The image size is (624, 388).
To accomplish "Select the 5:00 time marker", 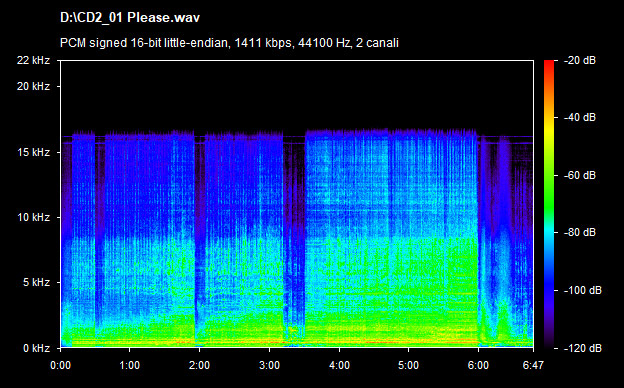I will (x=408, y=365).
